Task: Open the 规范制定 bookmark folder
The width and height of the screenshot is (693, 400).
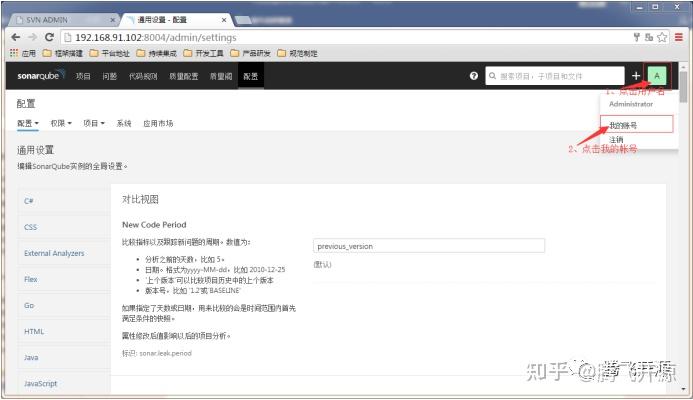Action: [297, 53]
